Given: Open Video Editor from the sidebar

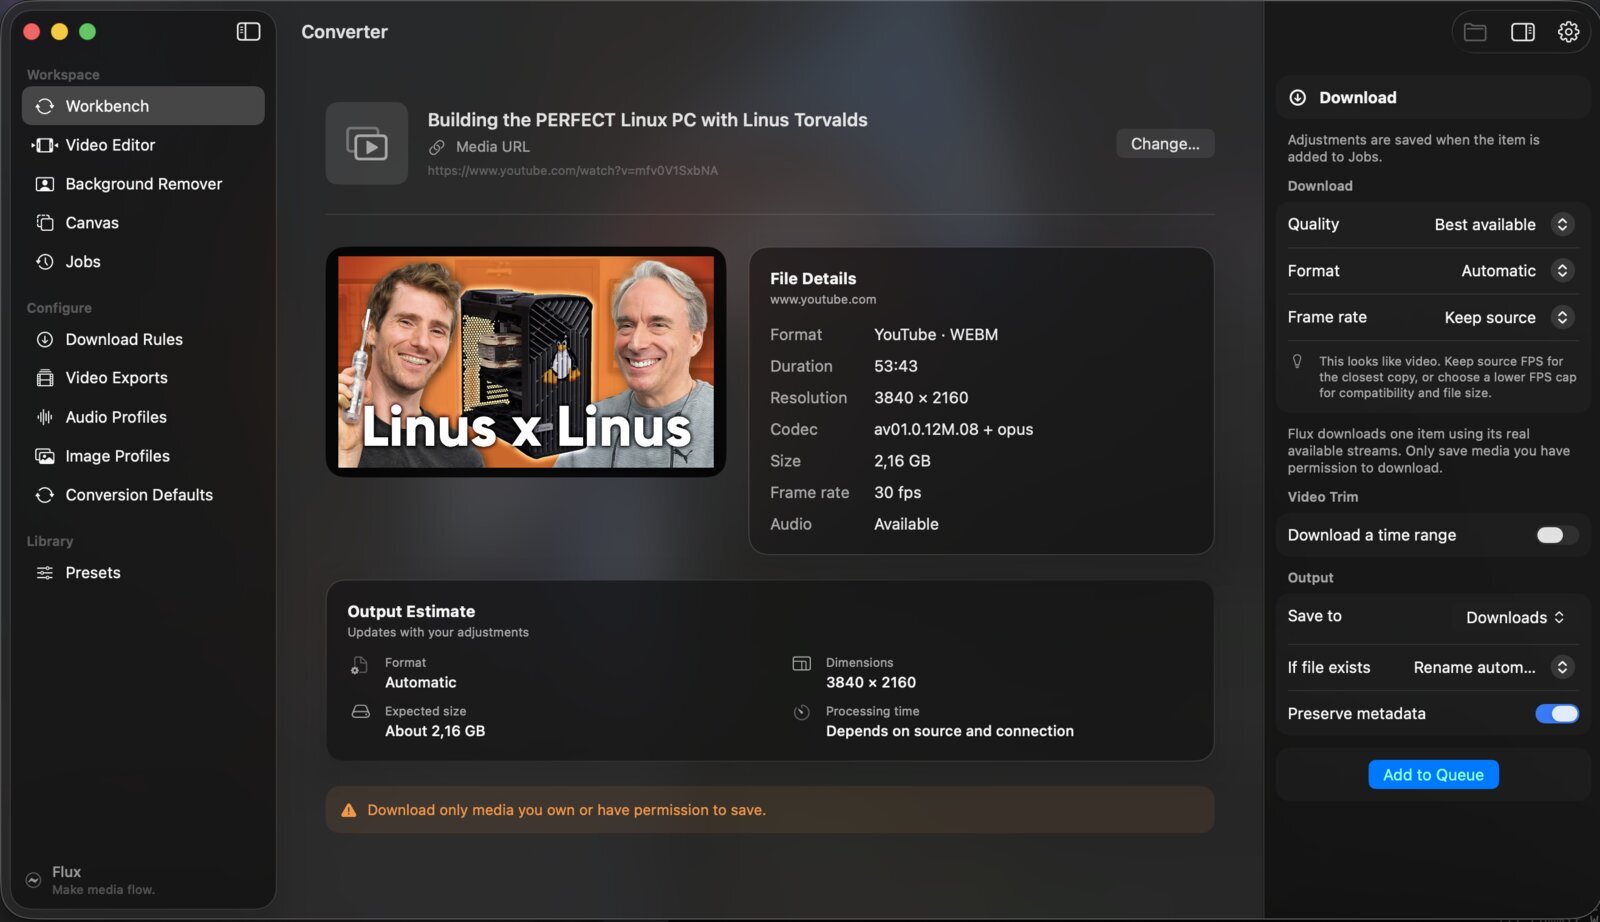Looking at the screenshot, I should (x=143, y=145).
